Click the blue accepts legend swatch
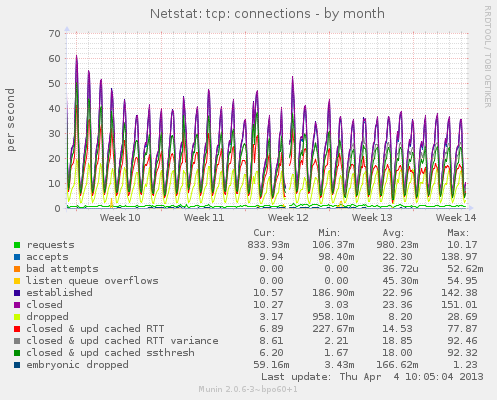This screenshot has width=497, height=400. coord(17,257)
